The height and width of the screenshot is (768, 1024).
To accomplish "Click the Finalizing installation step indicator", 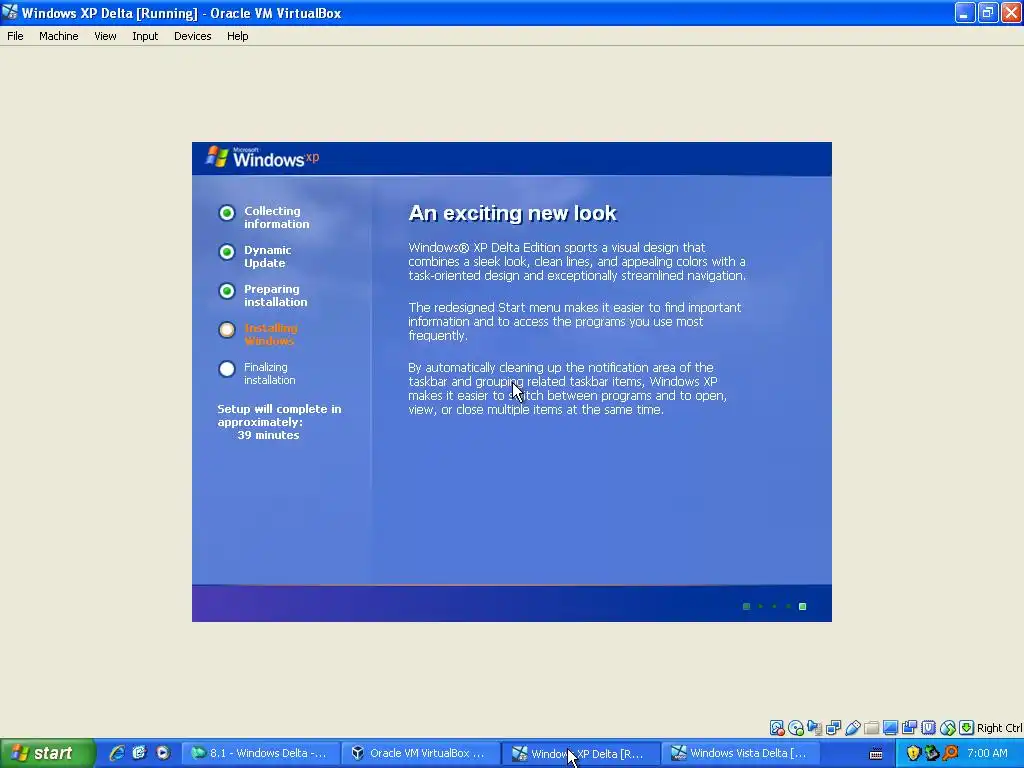I will click(x=227, y=369).
